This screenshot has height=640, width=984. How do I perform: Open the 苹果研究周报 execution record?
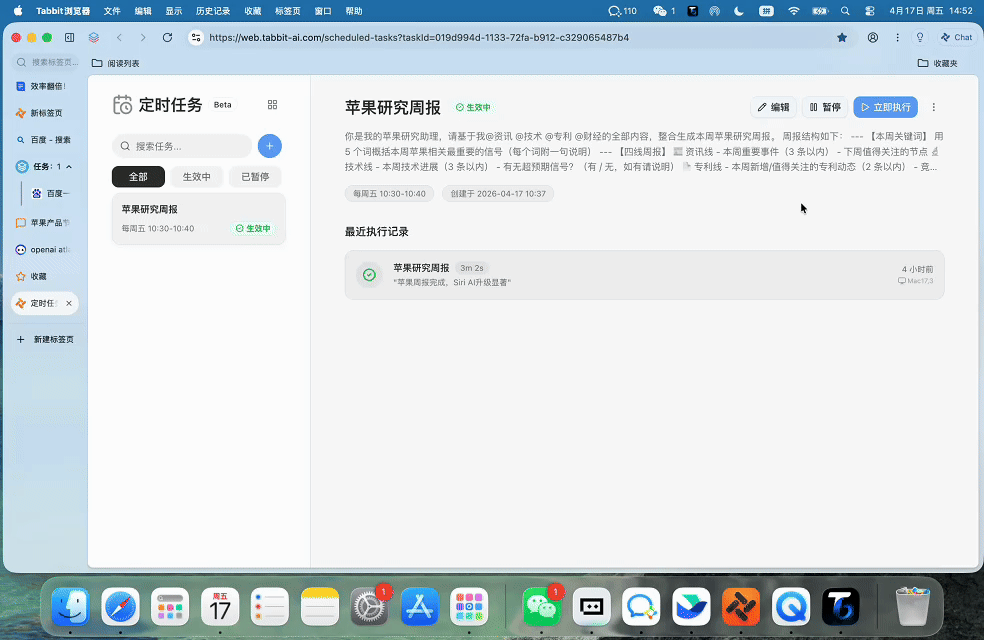click(644, 275)
